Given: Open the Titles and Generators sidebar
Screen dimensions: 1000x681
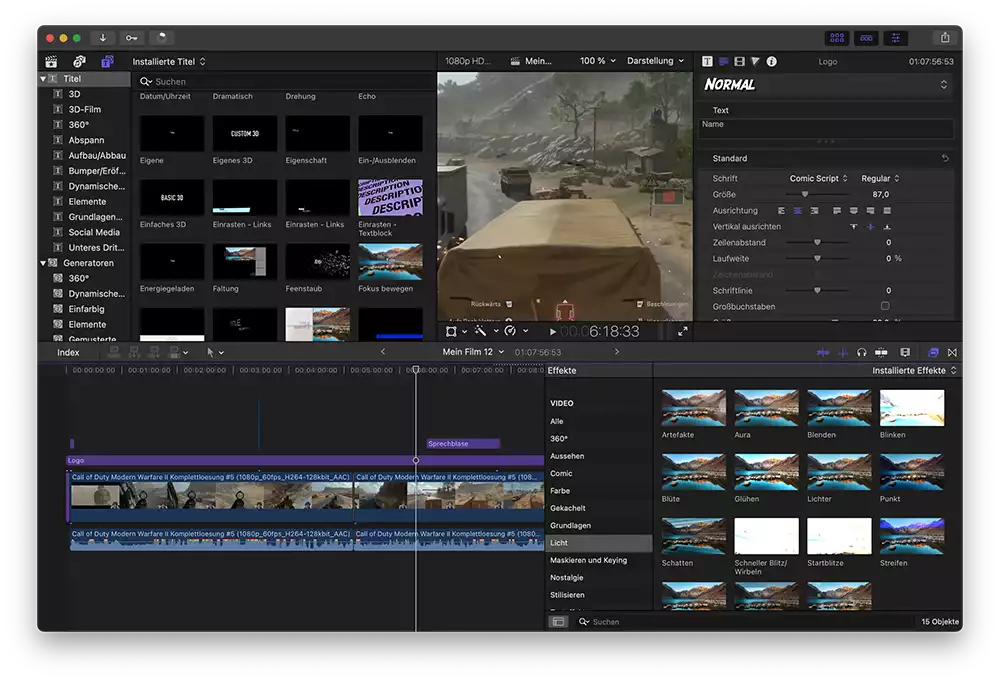Looking at the screenshot, I should point(107,61).
